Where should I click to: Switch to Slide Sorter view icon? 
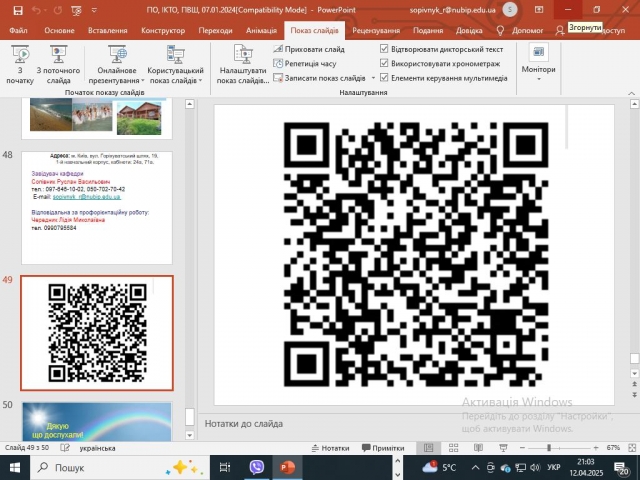pos(453,448)
